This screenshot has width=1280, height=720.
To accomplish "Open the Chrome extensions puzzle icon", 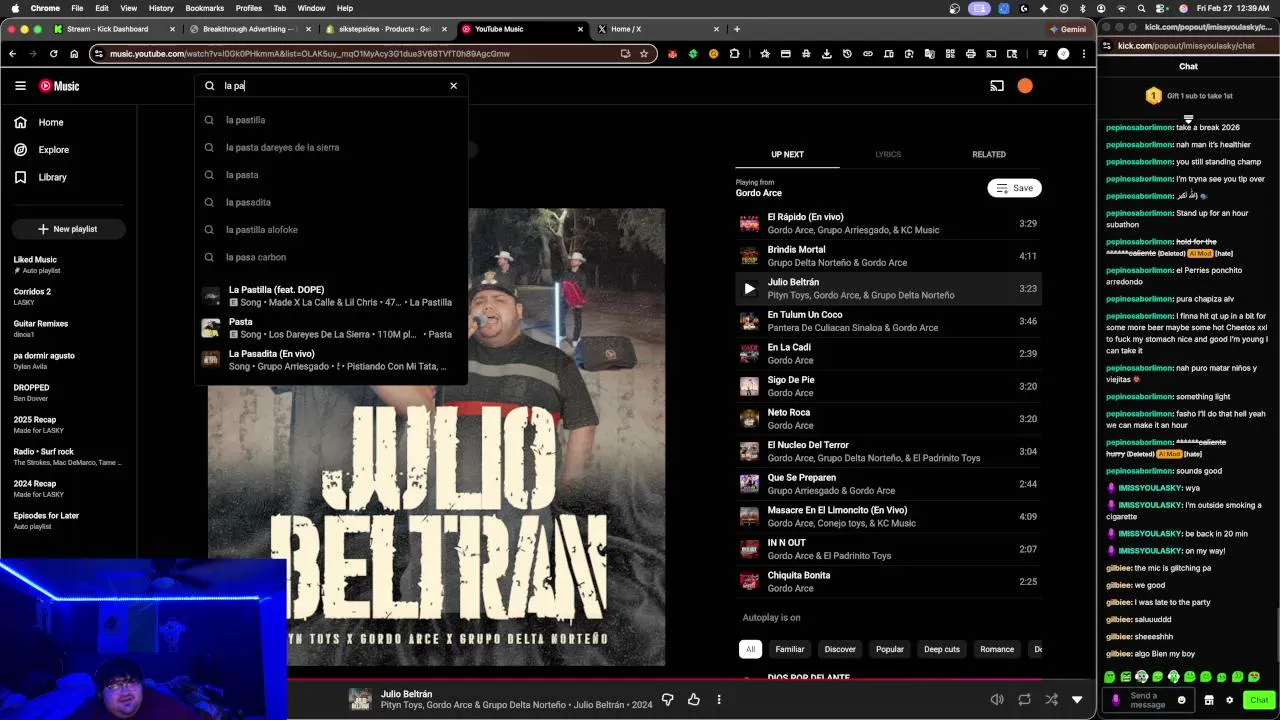I will 734,53.
